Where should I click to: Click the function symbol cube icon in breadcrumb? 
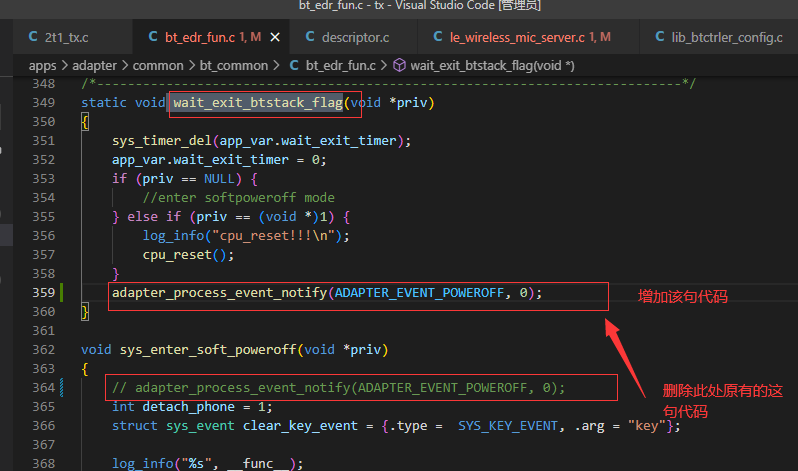tap(400, 65)
